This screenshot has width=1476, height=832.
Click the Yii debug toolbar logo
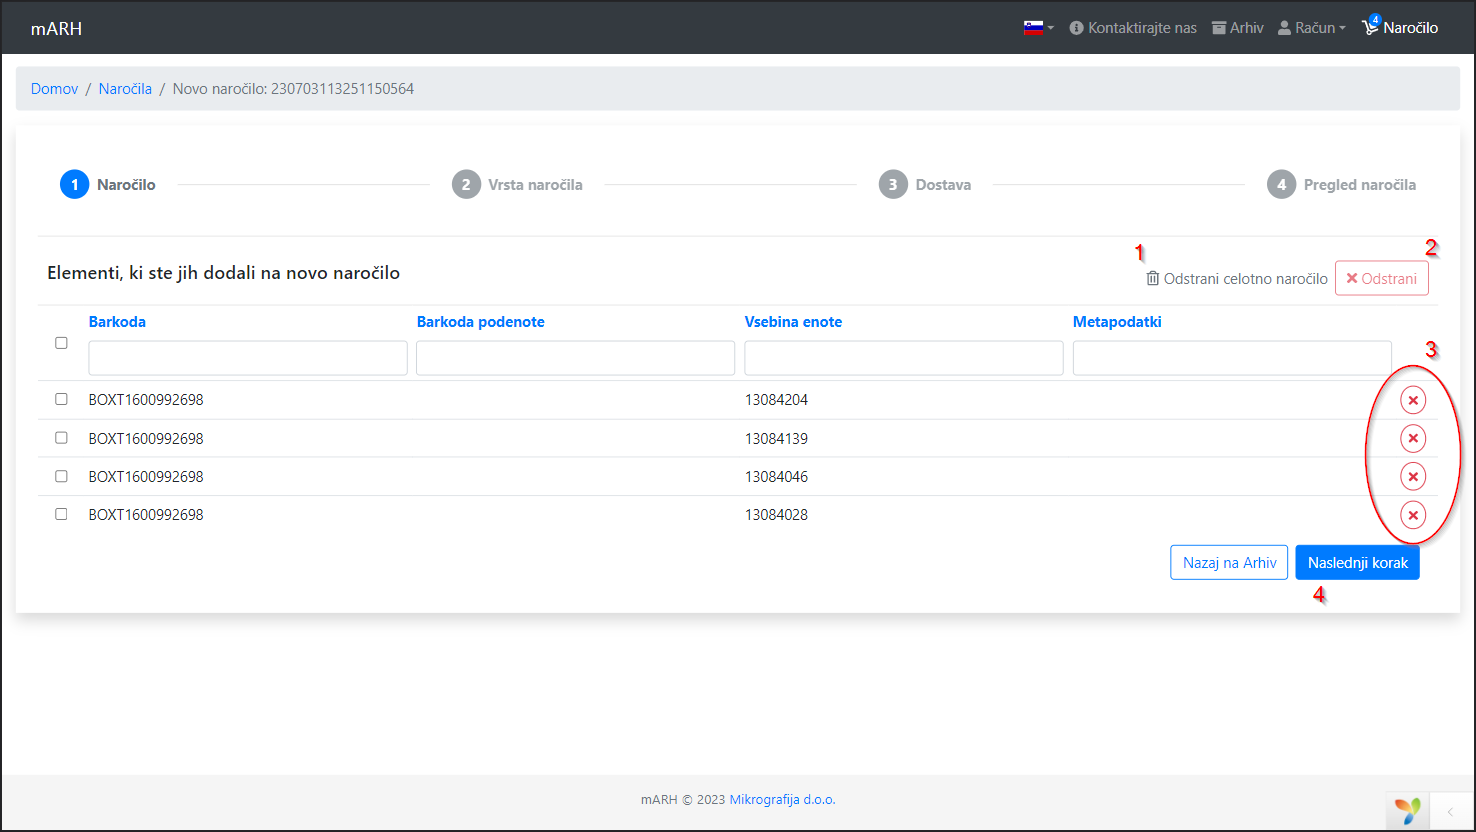click(x=1408, y=810)
